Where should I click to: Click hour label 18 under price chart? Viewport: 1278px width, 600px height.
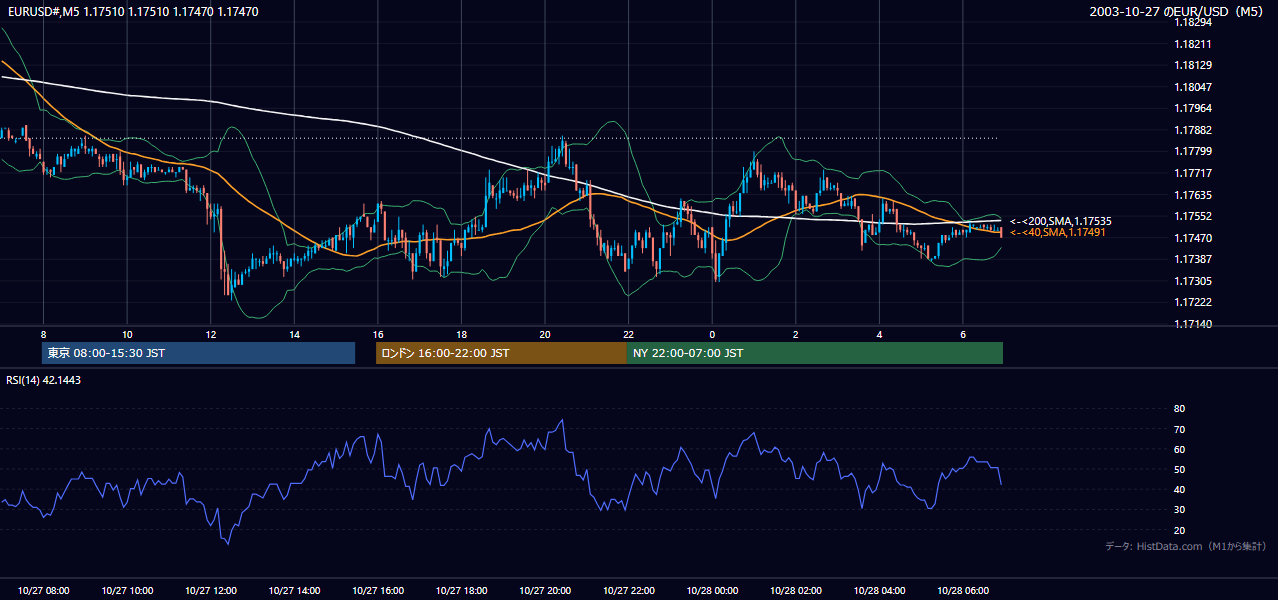click(461, 334)
